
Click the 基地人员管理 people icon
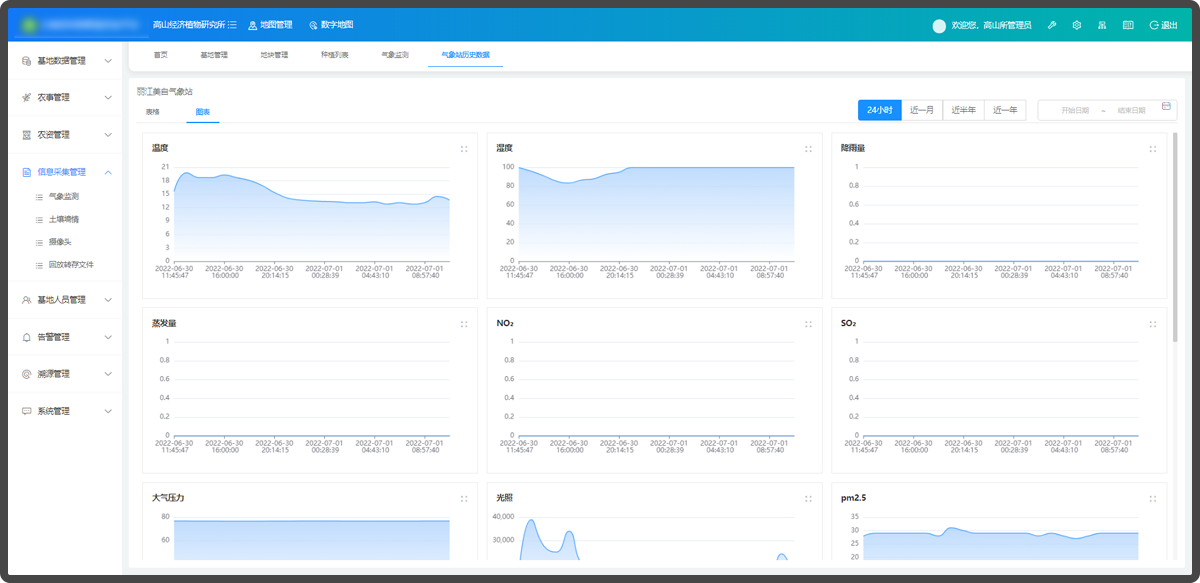click(x=27, y=300)
